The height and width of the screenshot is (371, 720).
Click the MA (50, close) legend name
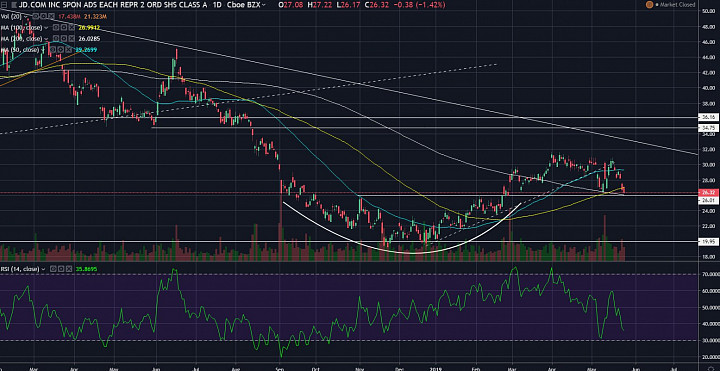tap(20, 50)
